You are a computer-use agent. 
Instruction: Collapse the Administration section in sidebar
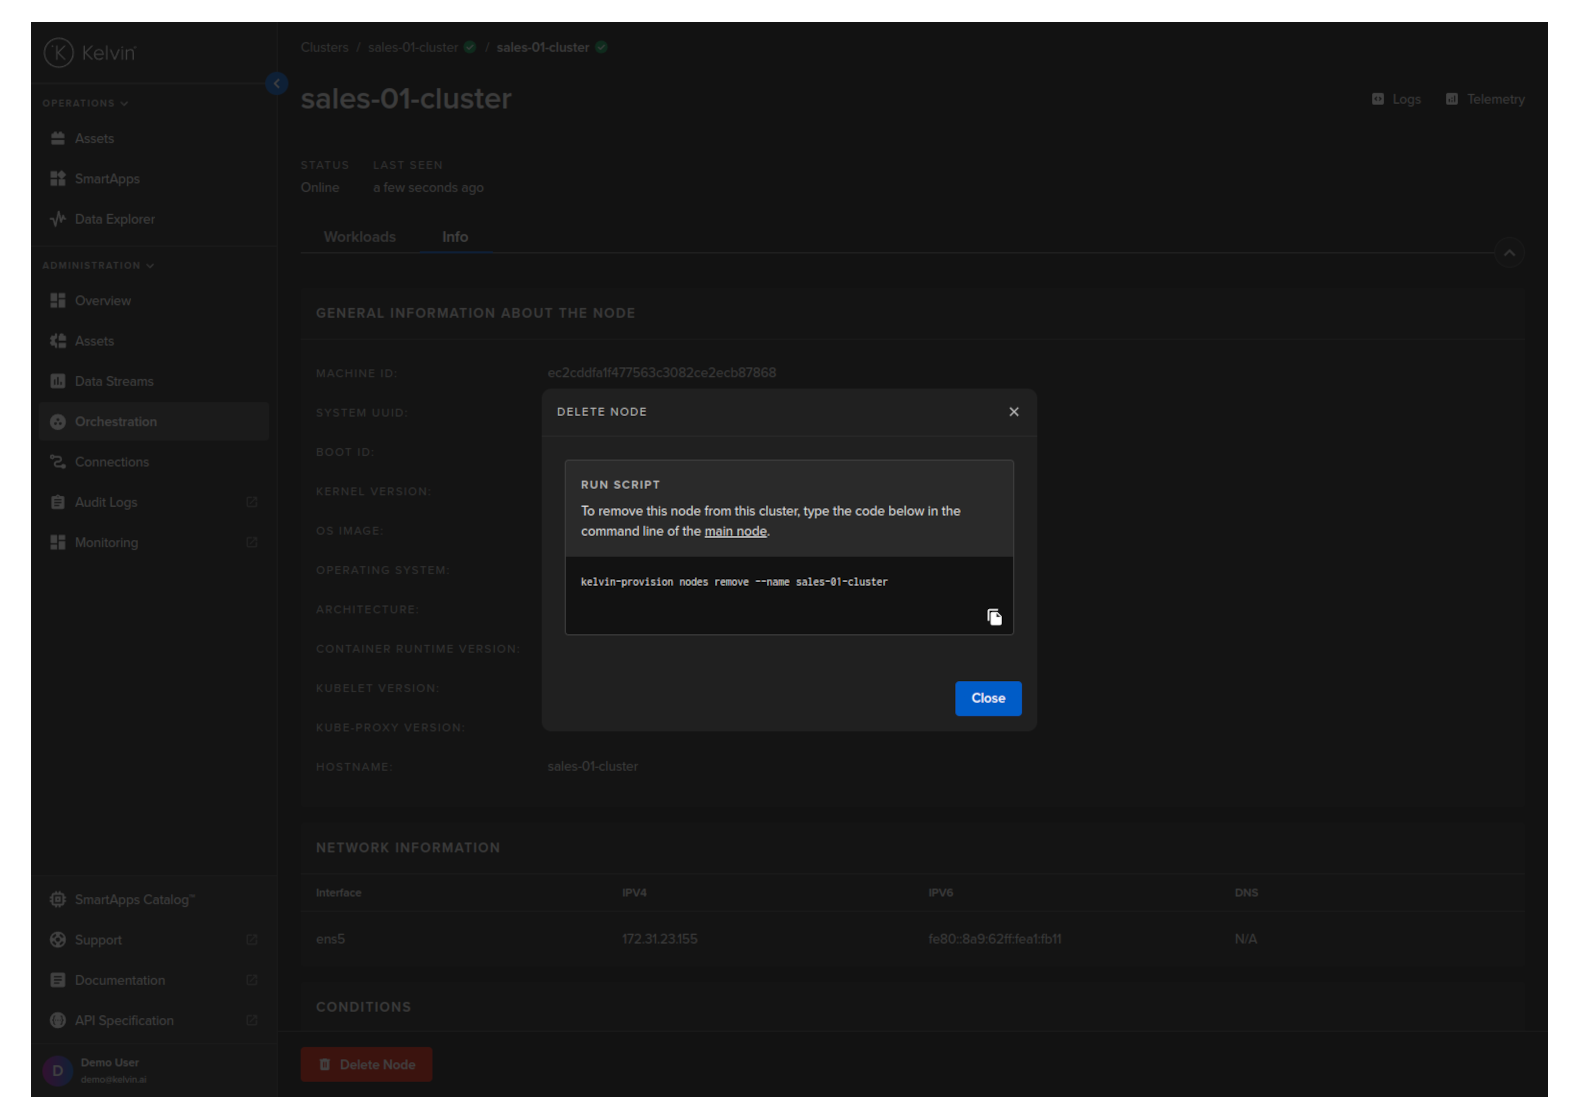(x=98, y=266)
